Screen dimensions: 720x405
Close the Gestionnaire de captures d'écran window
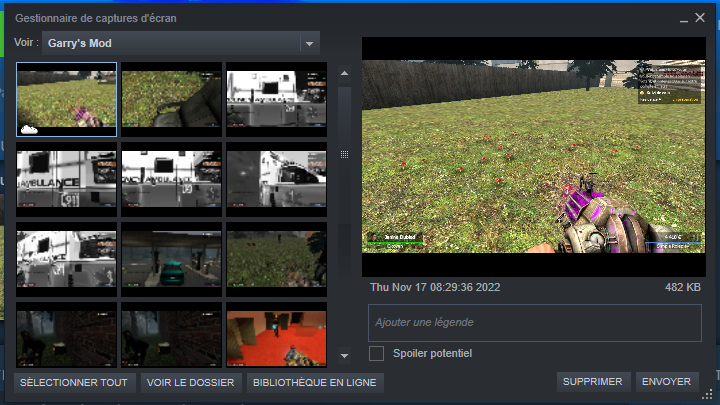pyautogui.click(x=700, y=17)
